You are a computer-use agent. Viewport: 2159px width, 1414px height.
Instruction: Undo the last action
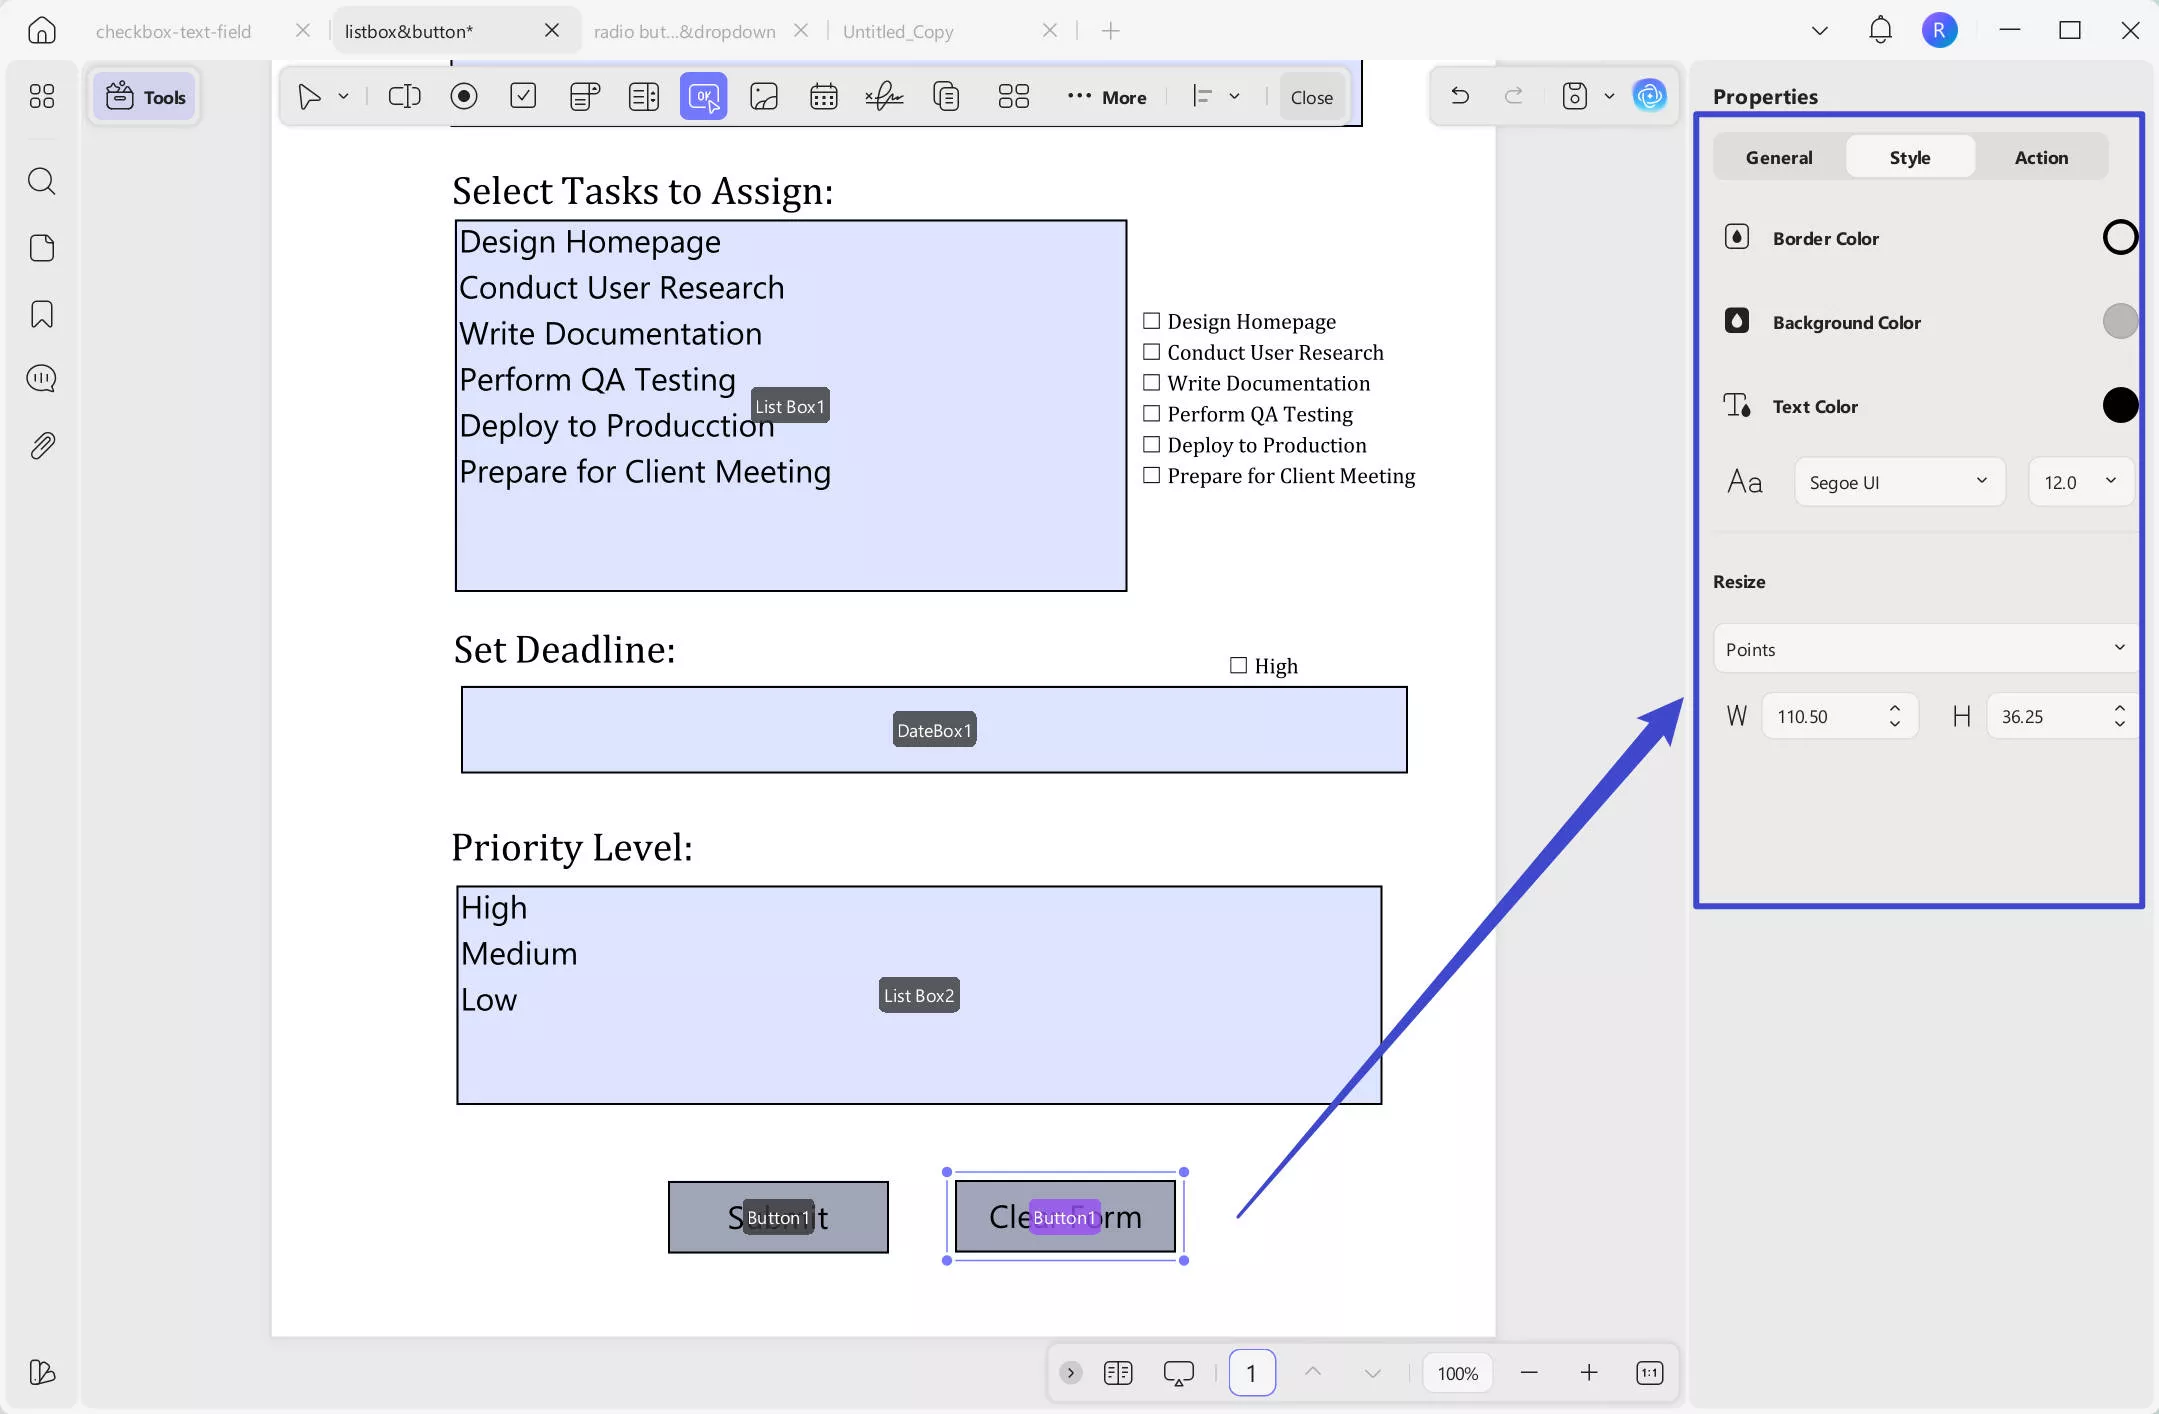(1460, 96)
